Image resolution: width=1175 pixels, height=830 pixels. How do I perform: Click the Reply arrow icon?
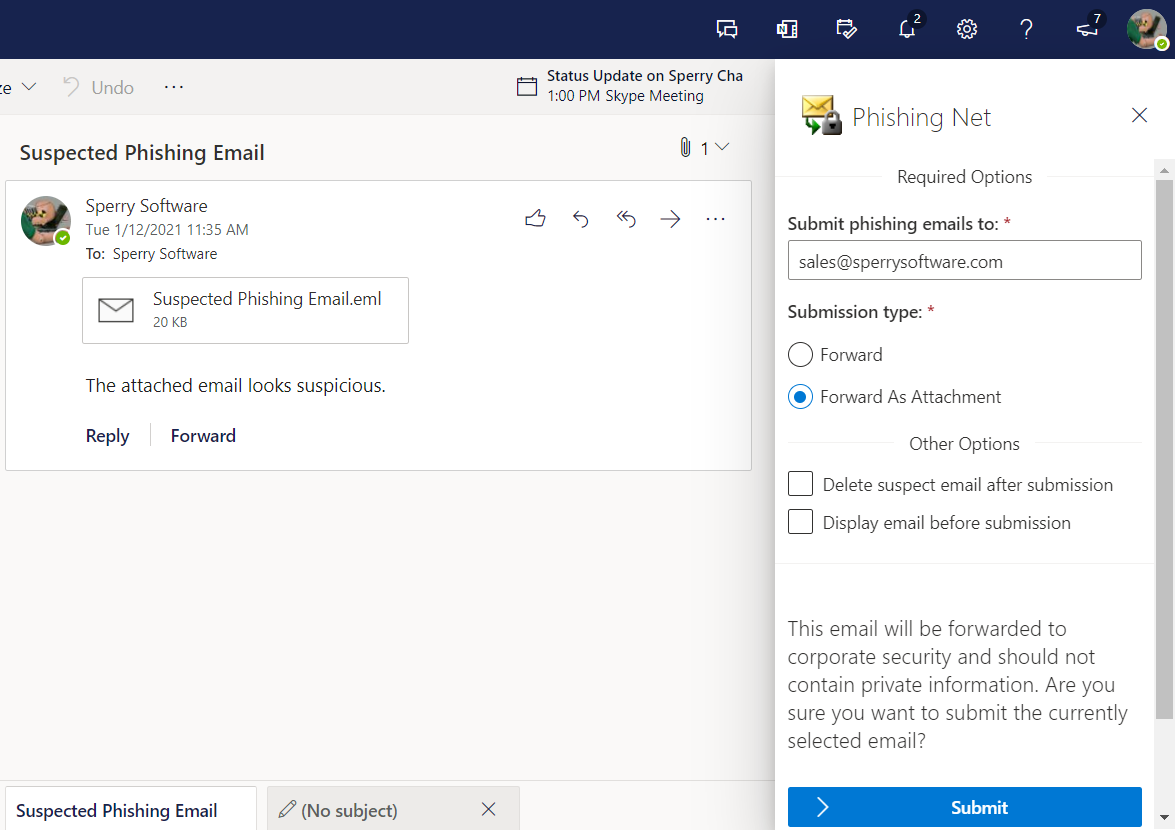point(581,219)
